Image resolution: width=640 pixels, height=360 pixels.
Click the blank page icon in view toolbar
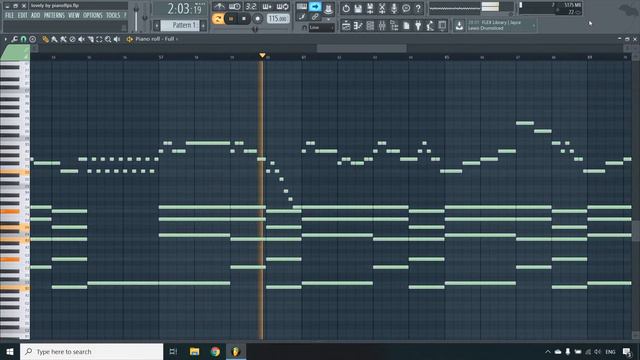click(x=406, y=26)
